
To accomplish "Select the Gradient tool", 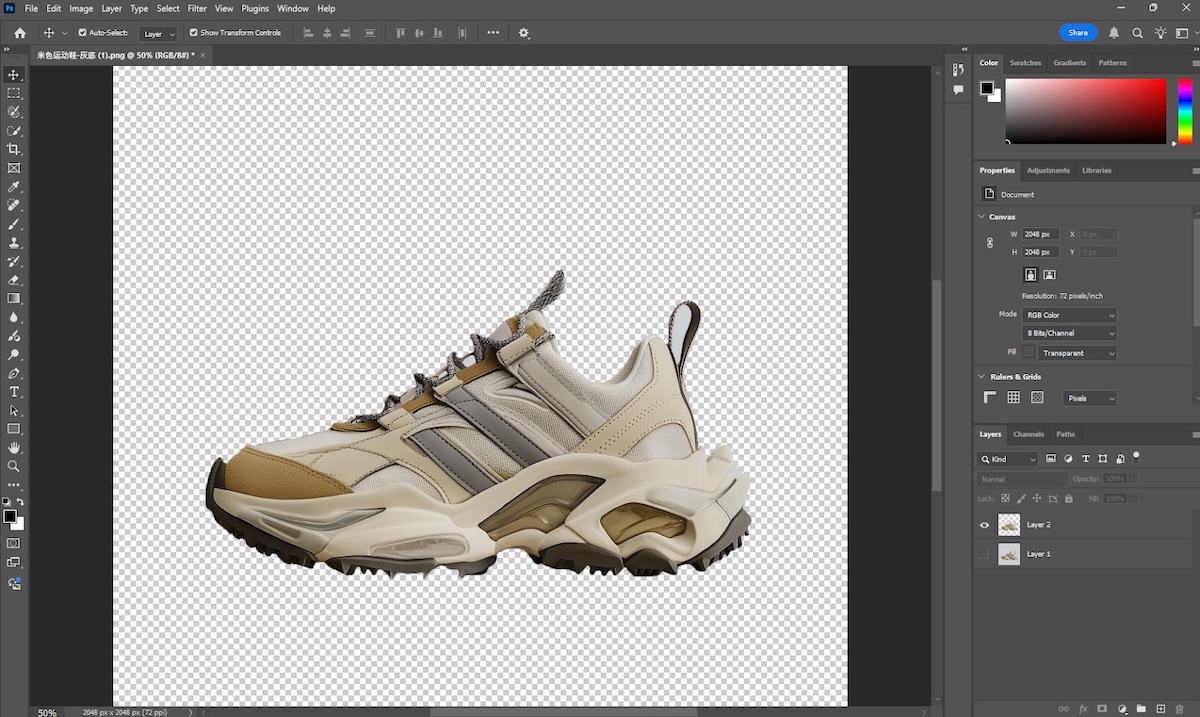I will [x=14, y=298].
